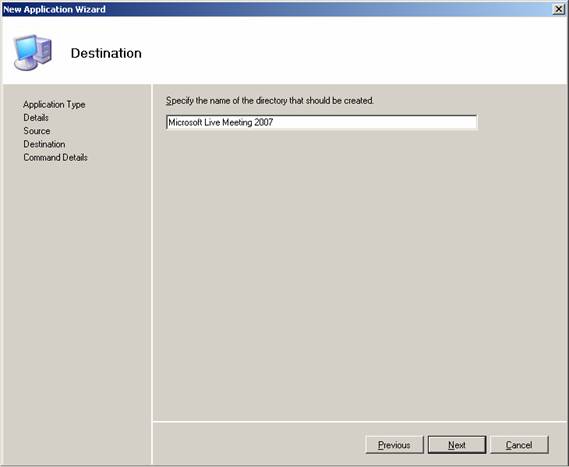Click the white header banner beside Destination

(x=352, y=51)
